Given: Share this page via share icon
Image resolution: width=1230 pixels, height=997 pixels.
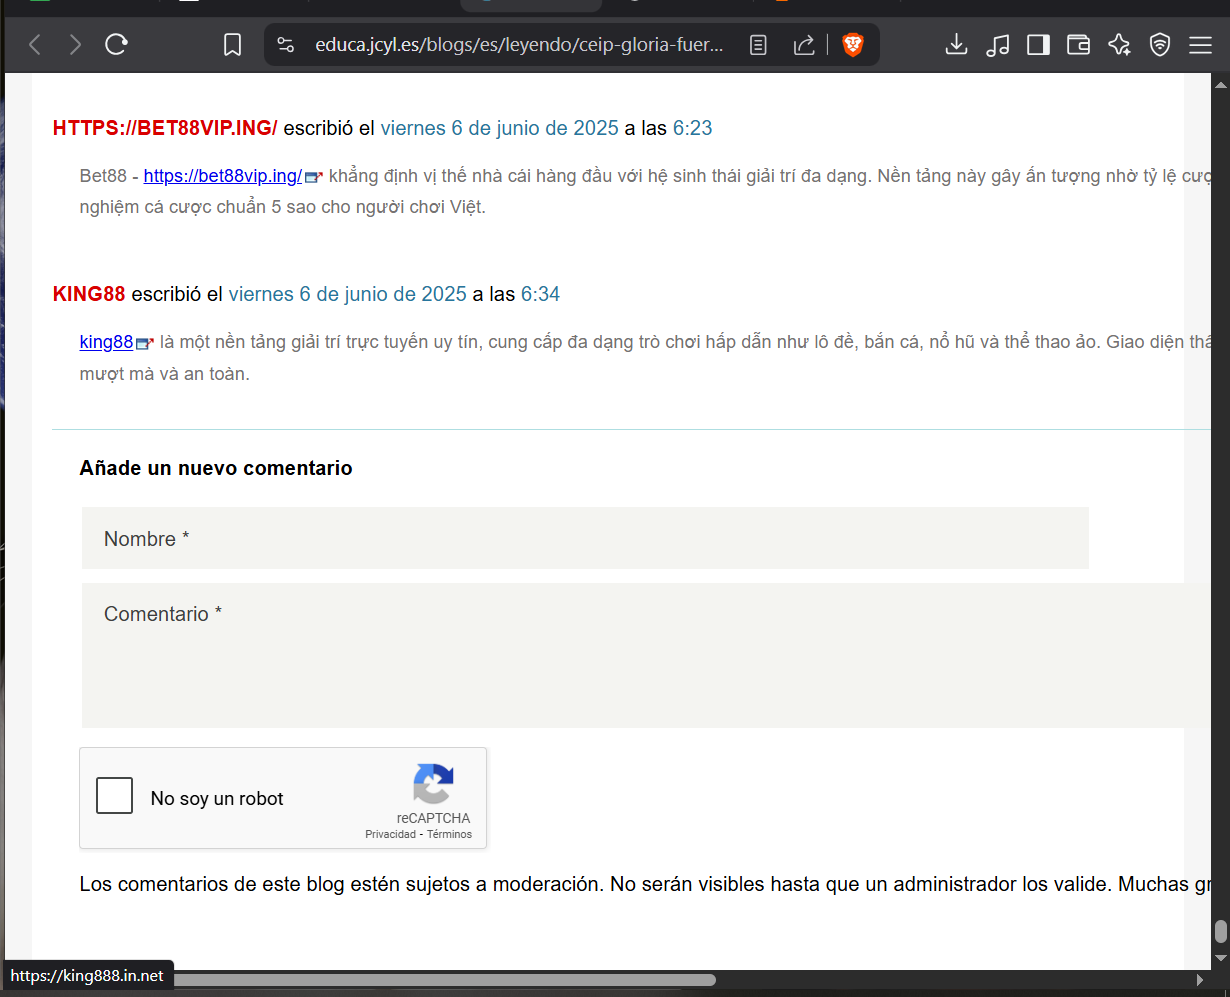Looking at the screenshot, I should click(x=804, y=45).
